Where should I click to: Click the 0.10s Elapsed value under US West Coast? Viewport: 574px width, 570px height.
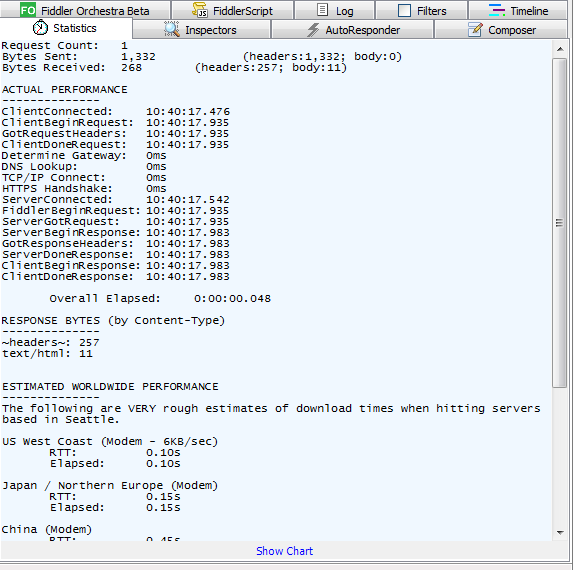[x=163, y=464]
